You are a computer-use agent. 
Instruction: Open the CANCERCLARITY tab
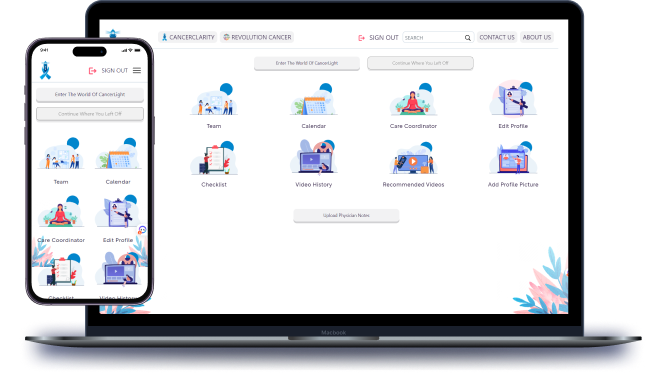pyautogui.click(x=188, y=37)
